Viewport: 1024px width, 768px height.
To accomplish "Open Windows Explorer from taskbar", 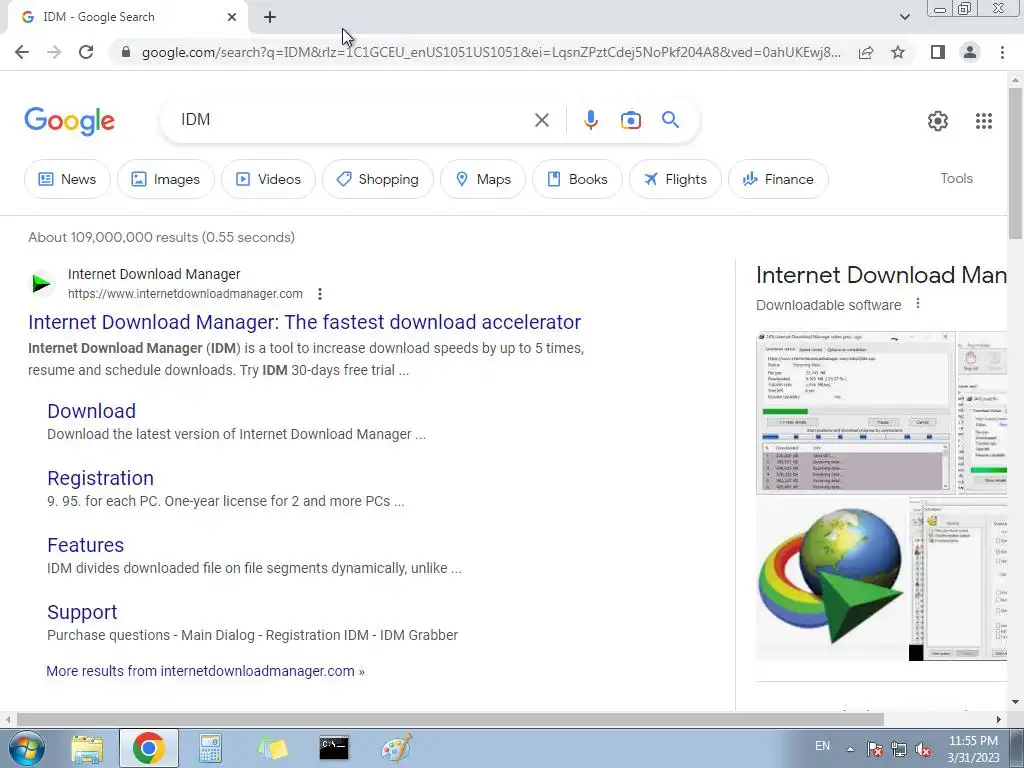I will (87, 749).
